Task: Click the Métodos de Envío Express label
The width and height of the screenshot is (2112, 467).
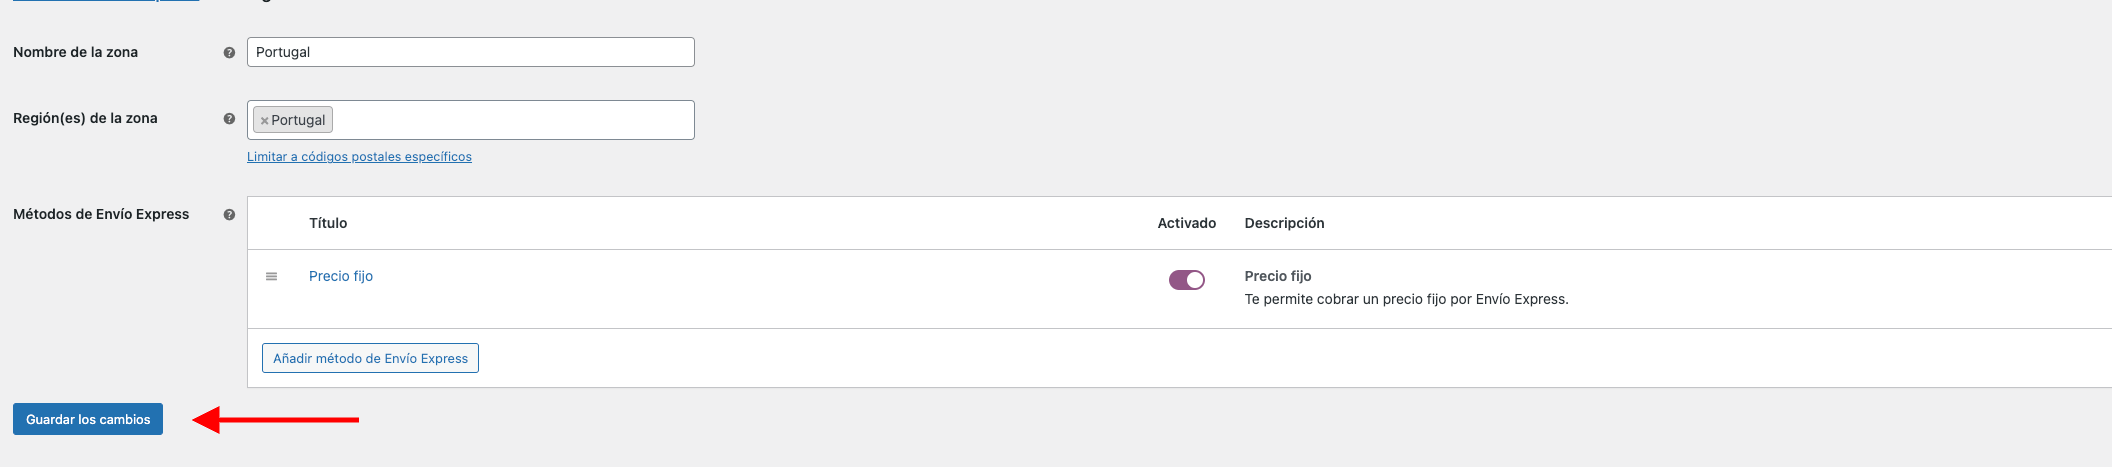Action: coord(101,214)
